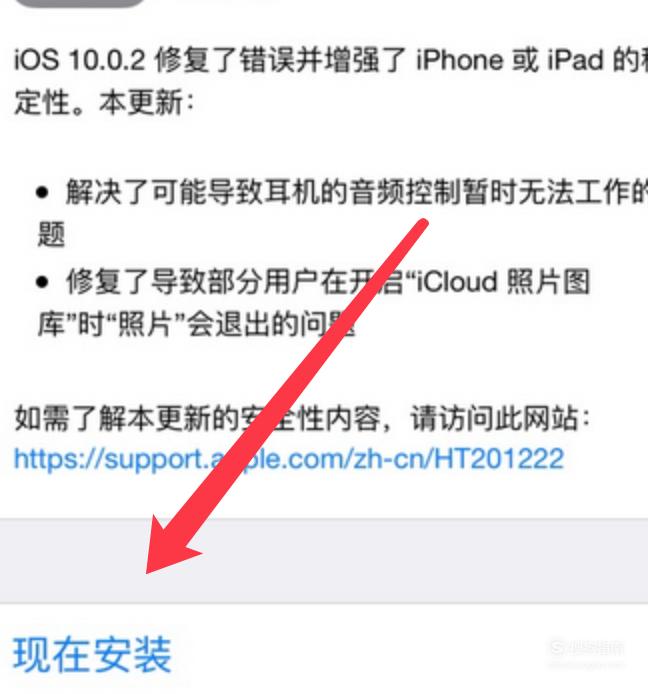Image resolution: width=648 pixels, height=694 pixels.
Task: Tap the 定性。本更新 line of text
Action: pyautogui.click(x=104, y=103)
